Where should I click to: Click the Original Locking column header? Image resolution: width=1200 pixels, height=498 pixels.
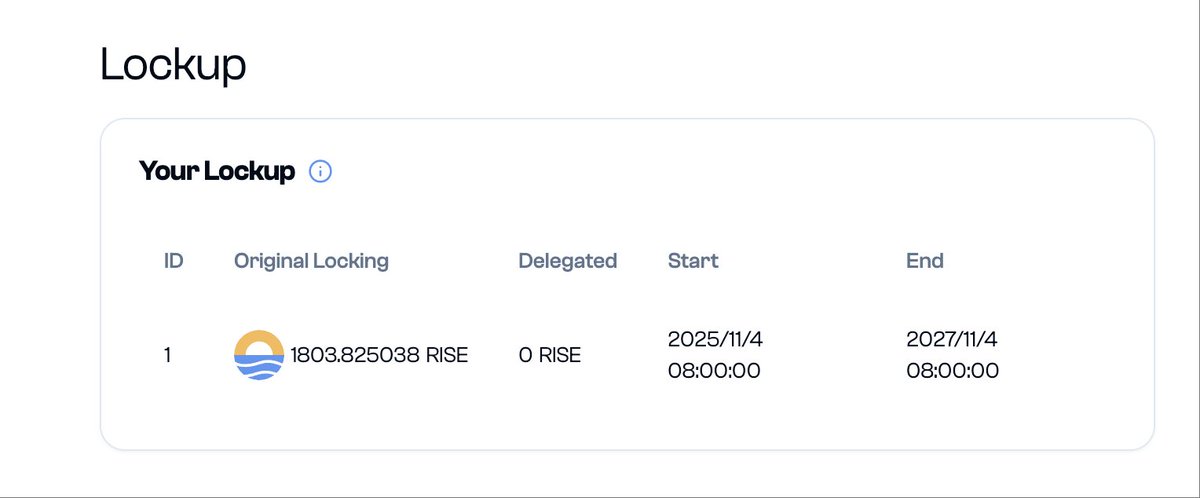(311, 261)
